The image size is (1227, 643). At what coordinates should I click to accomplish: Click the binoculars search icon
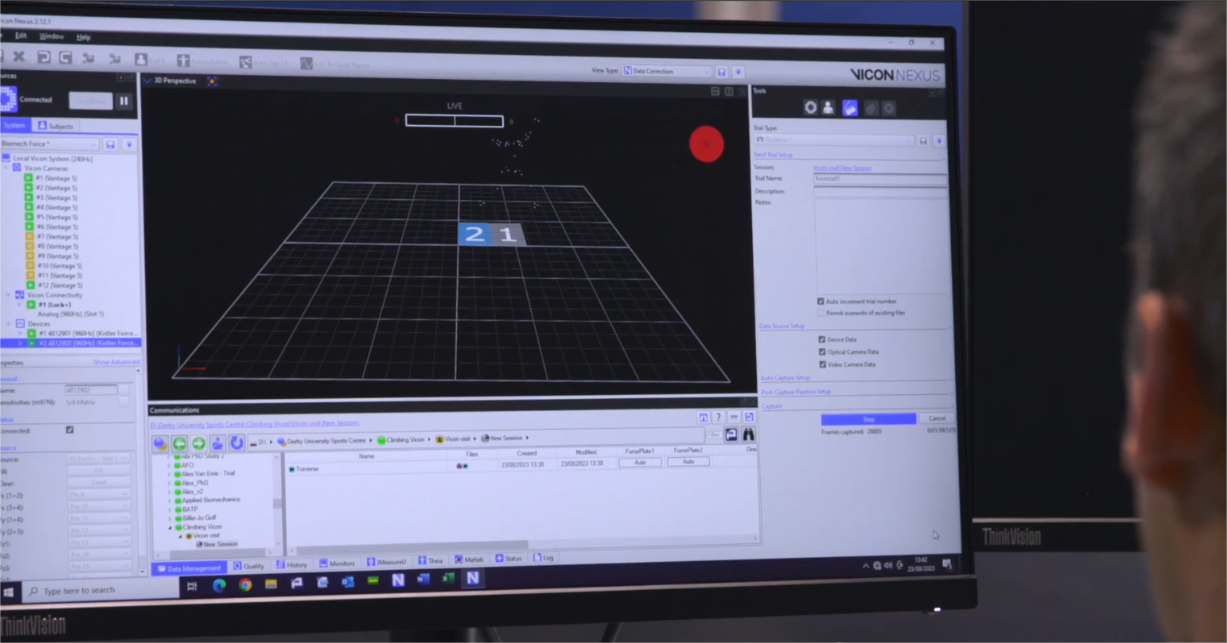(749, 434)
